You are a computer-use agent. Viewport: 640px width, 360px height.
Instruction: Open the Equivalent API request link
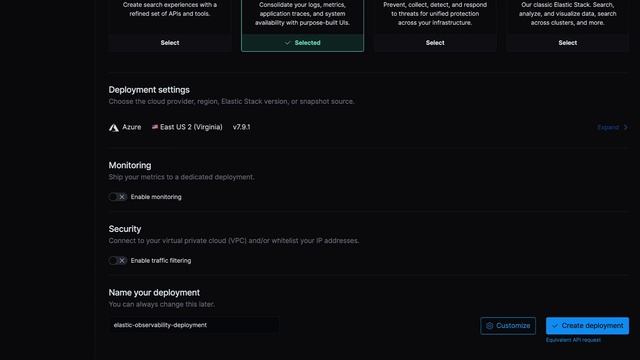[573, 340]
